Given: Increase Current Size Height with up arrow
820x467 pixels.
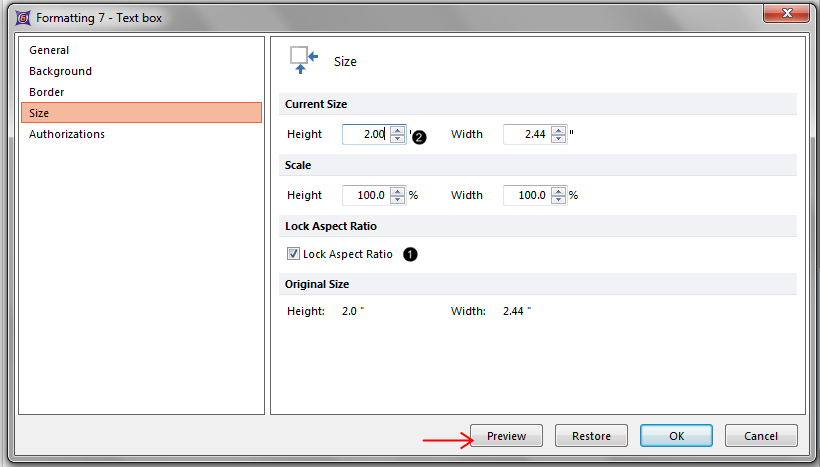Looking at the screenshot, I should [398, 129].
